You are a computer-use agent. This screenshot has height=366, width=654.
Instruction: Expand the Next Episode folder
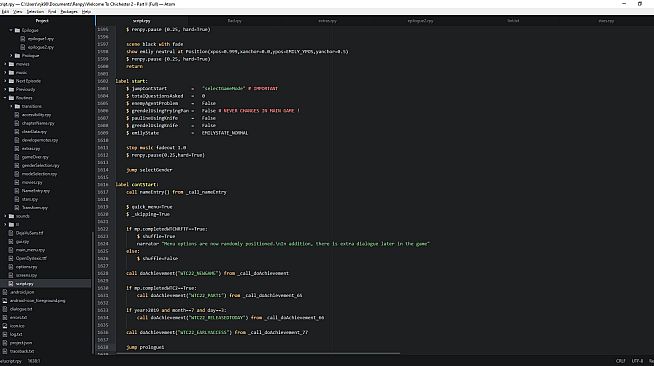(x=5, y=81)
